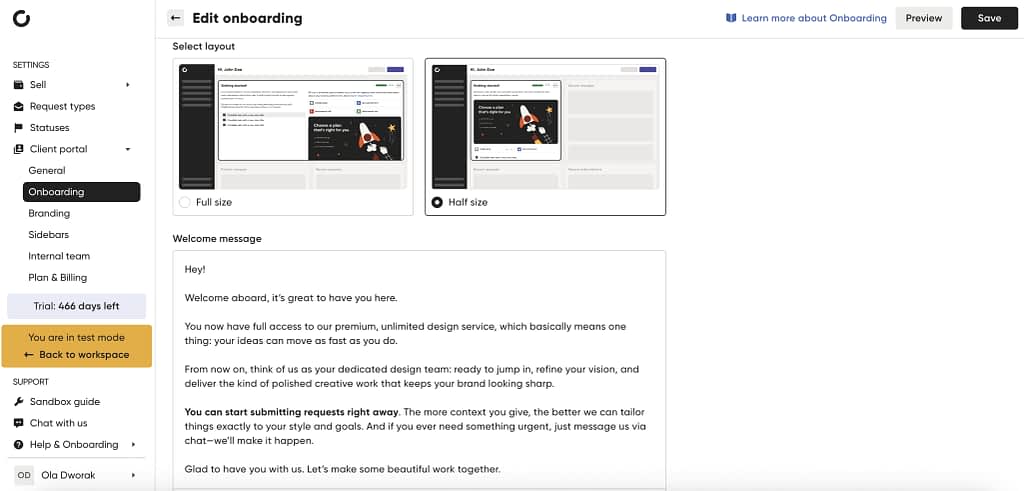The height and width of the screenshot is (491, 1024).
Task: Expand the Sell submenu arrow
Action: pos(128,85)
